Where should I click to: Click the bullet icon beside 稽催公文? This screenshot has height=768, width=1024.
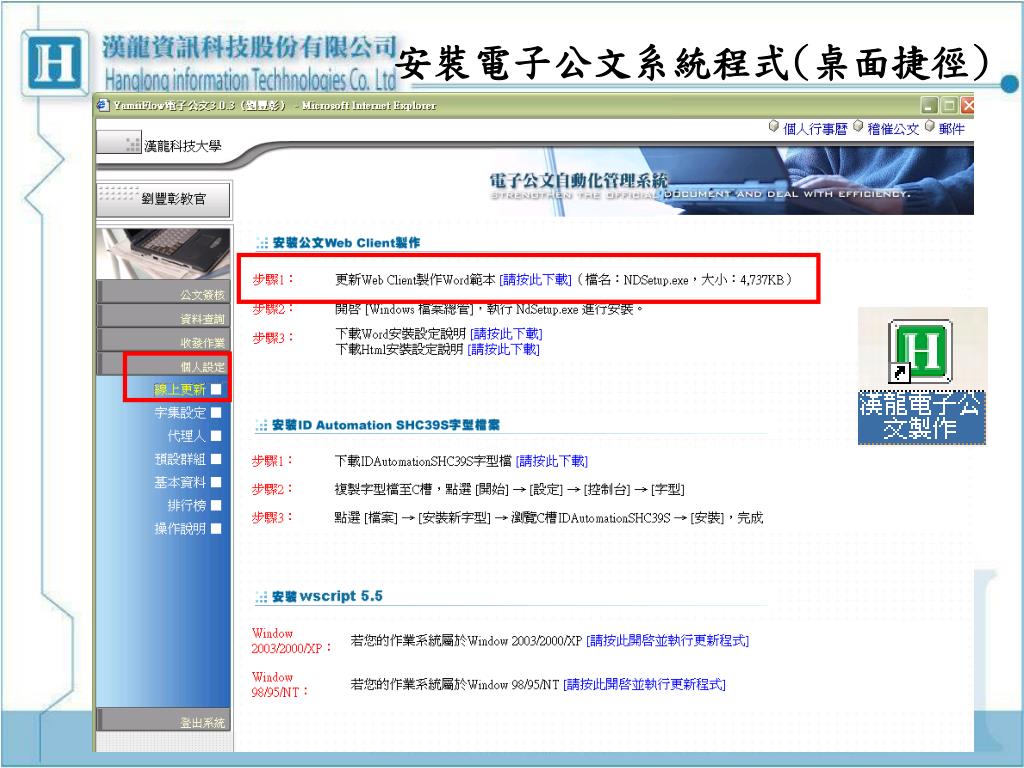(858, 126)
